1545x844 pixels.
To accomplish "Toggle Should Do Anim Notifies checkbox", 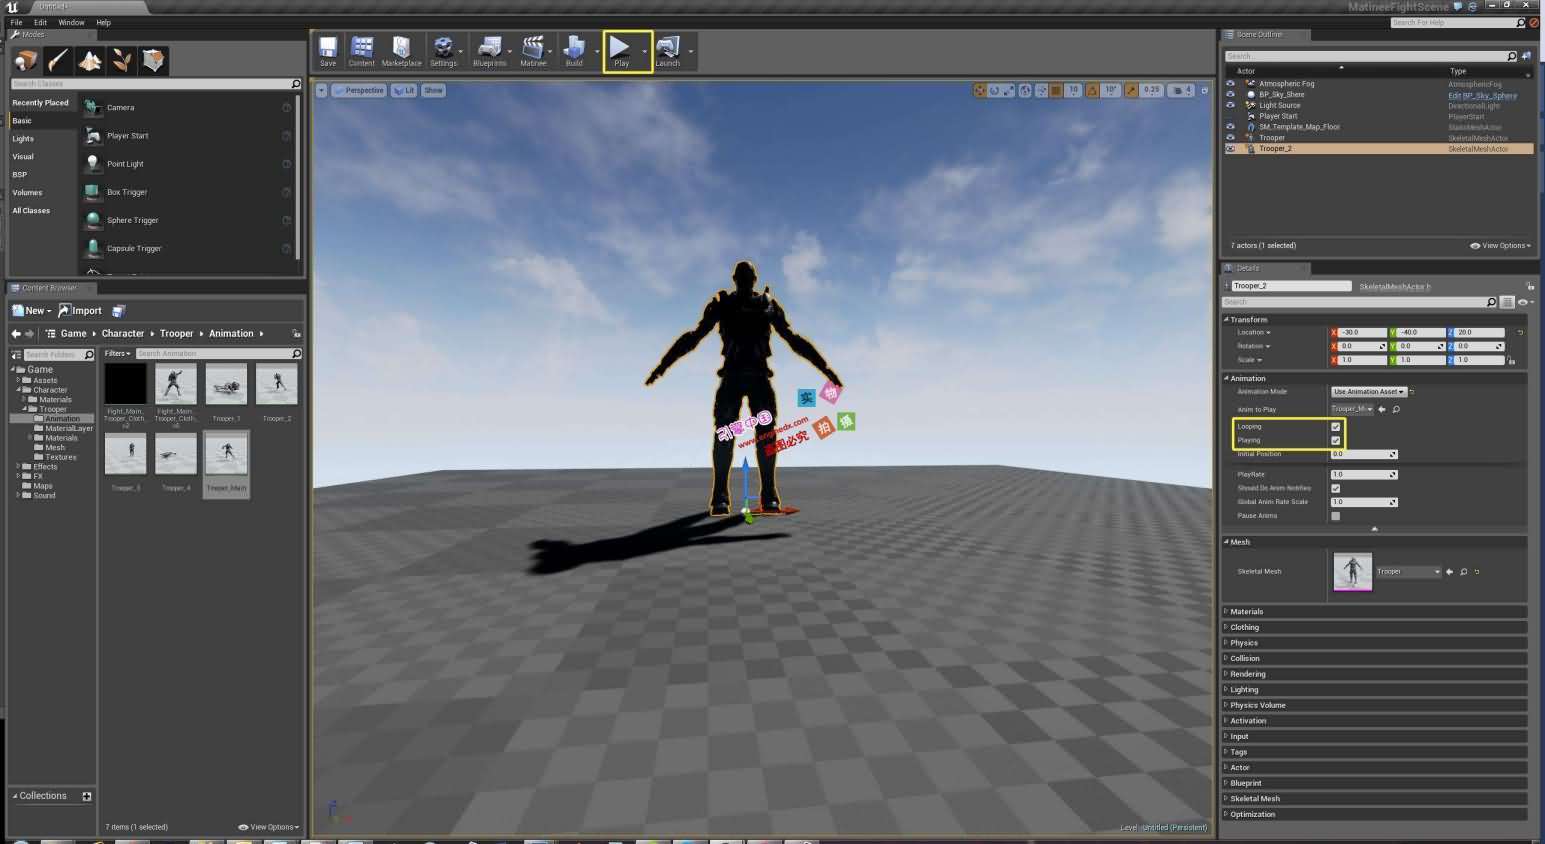I will [1335, 488].
